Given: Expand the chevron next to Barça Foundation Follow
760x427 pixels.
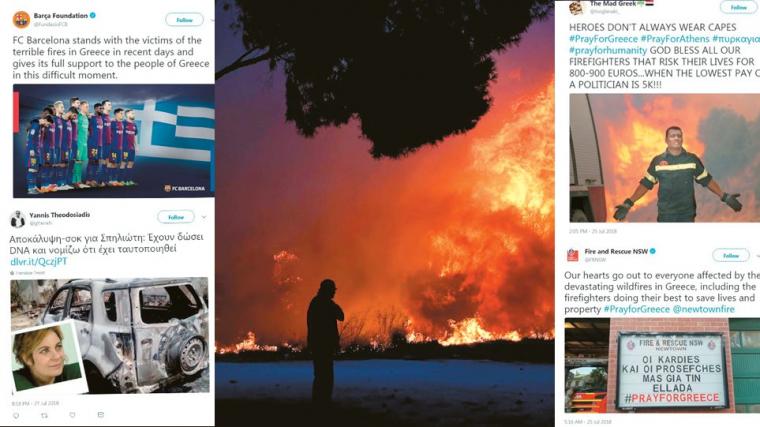Looking at the screenshot, I should click(x=212, y=20).
